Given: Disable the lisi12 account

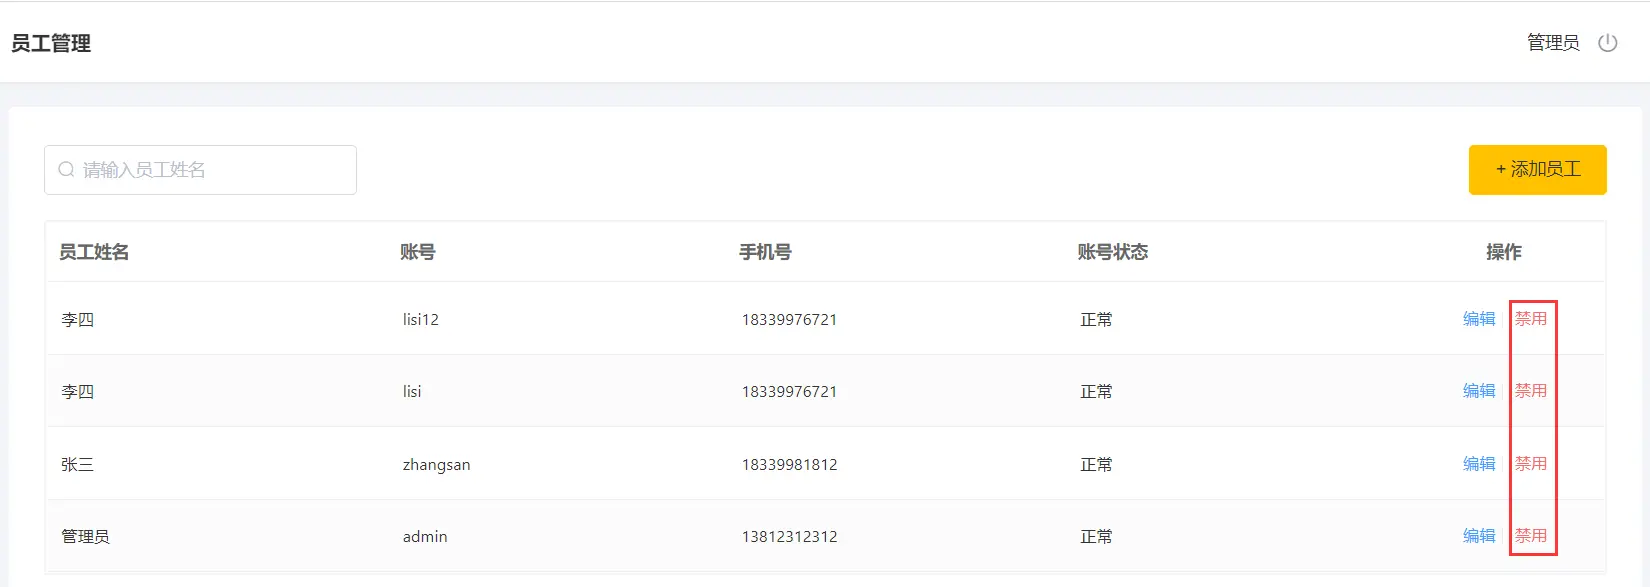Looking at the screenshot, I should [x=1531, y=319].
